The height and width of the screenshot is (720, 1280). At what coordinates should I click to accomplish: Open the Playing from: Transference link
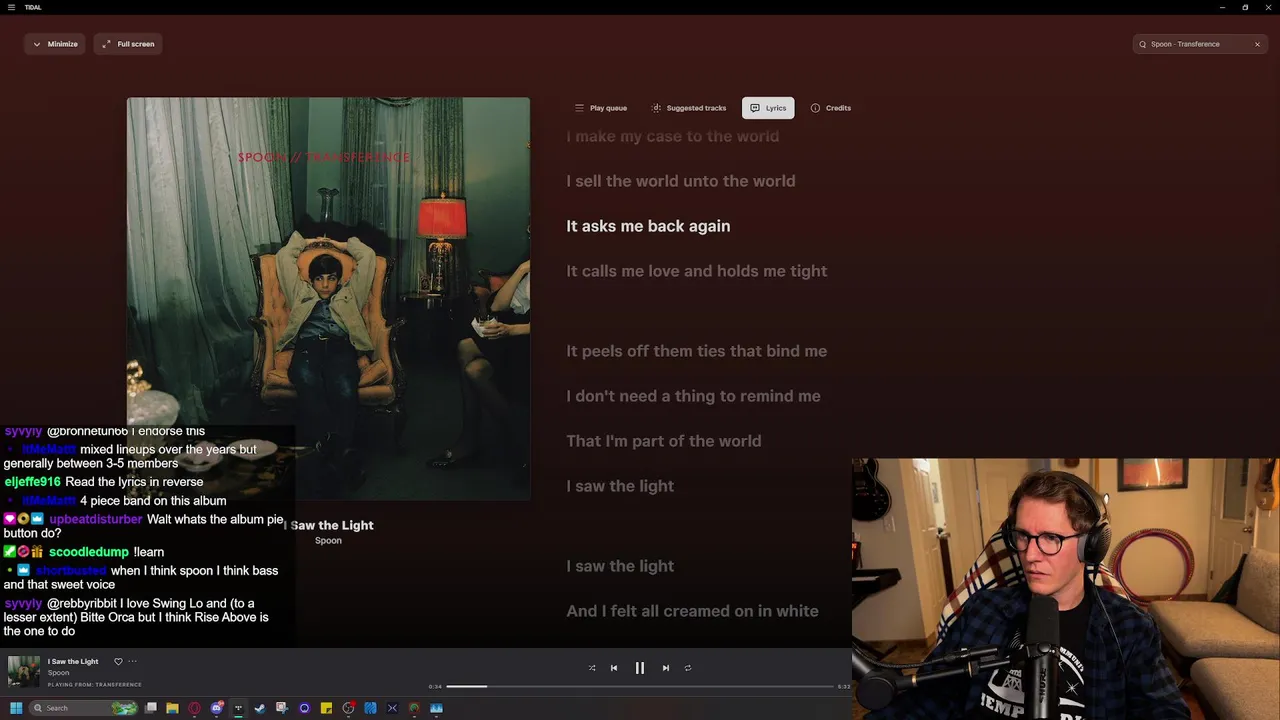pyautogui.click(x=94, y=685)
